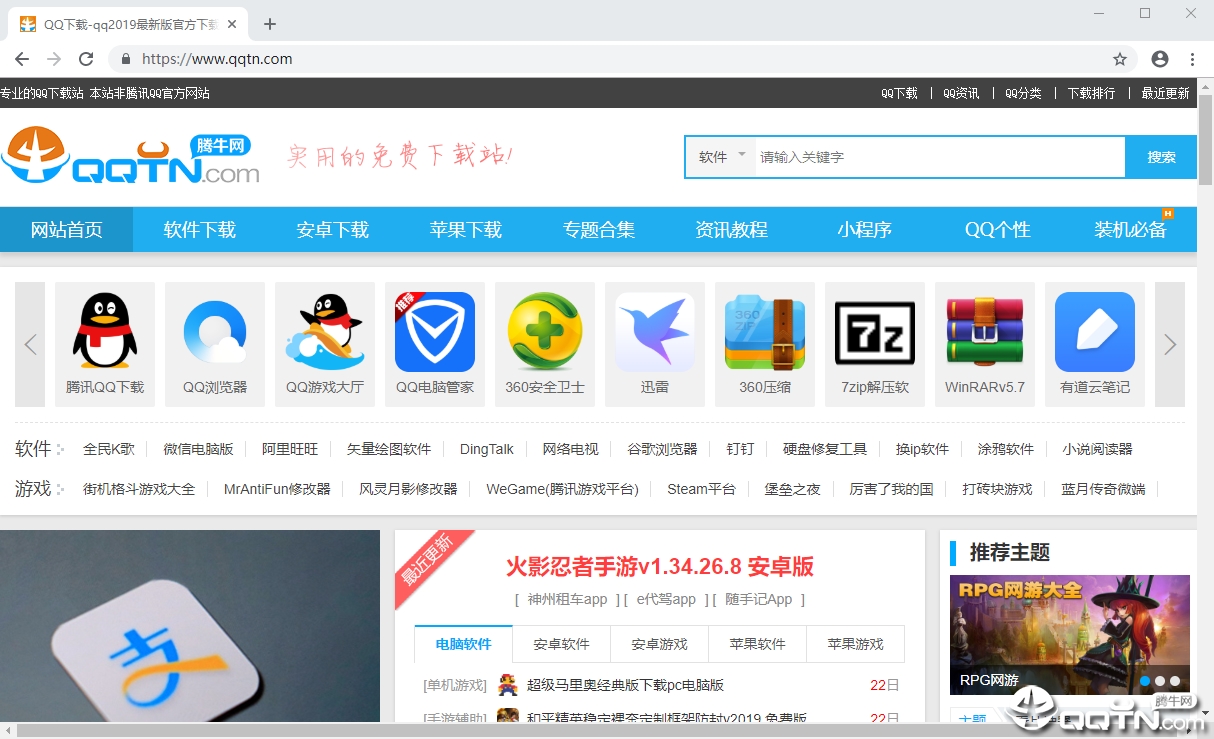The height and width of the screenshot is (739, 1214).
Task: Click the RPG网游大全 banner thumbnail
Action: pyautogui.click(x=1070, y=635)
